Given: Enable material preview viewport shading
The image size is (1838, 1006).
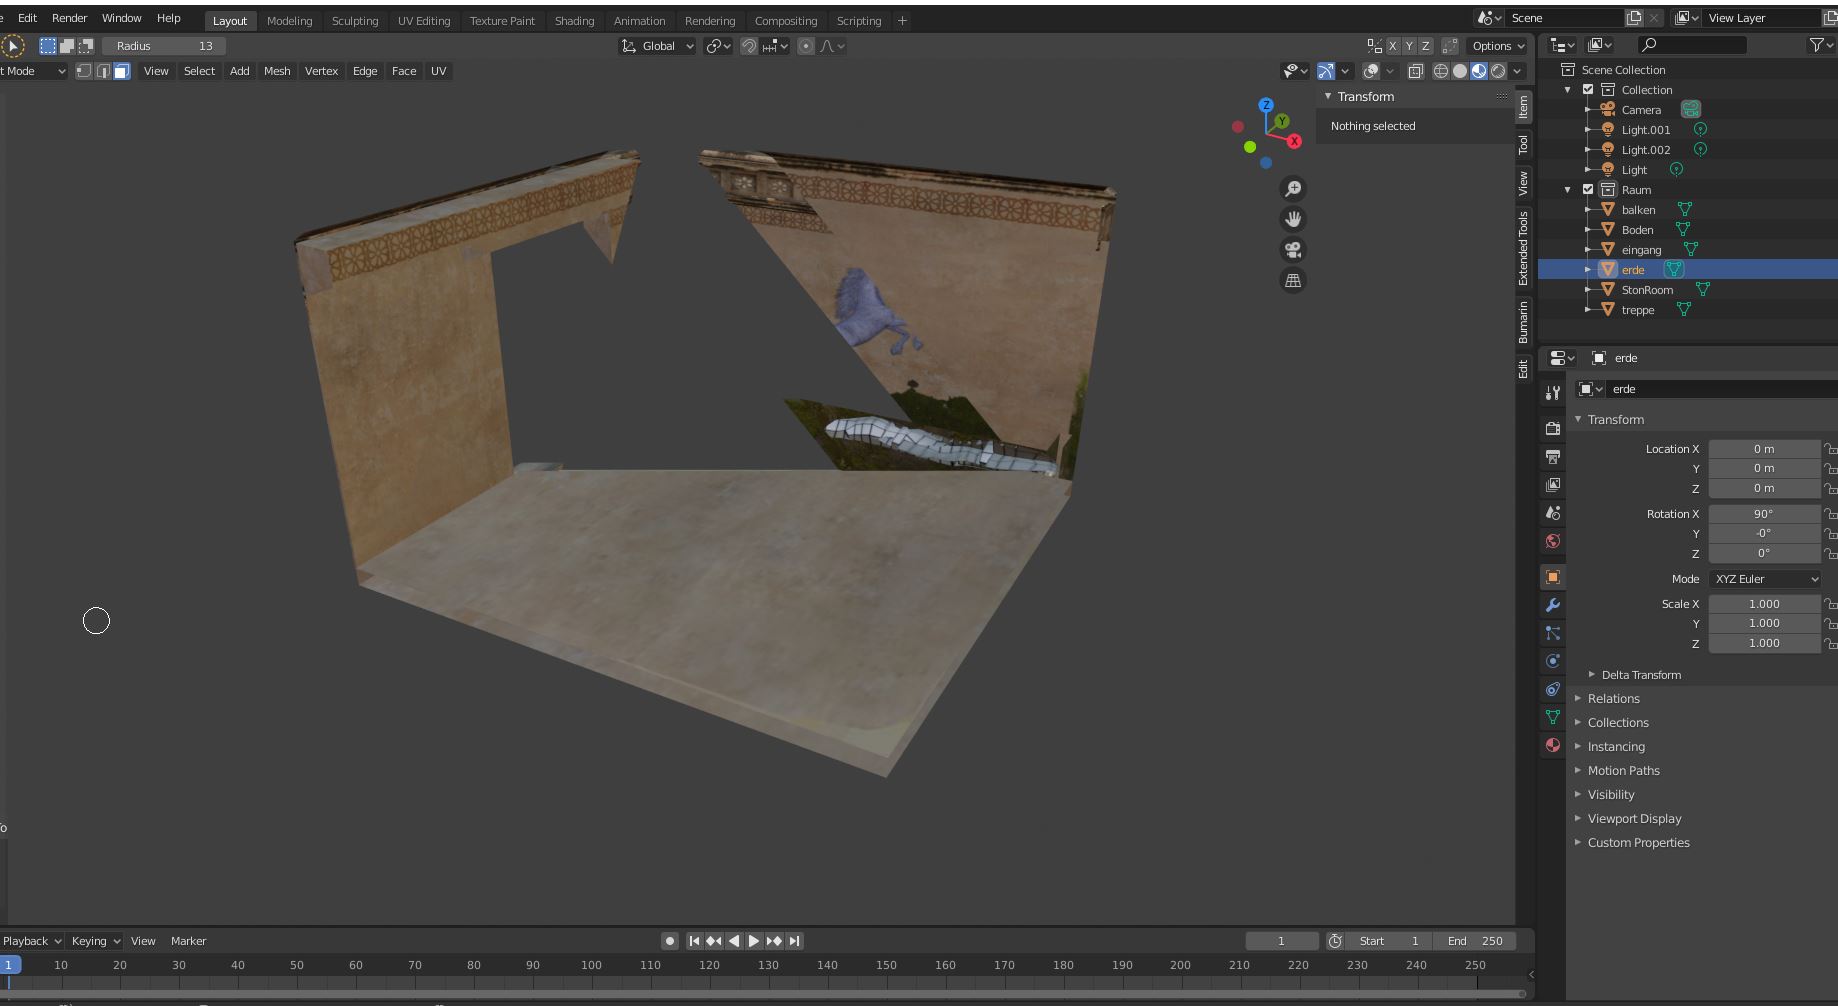Looking at the screenshot, I should (x=1479, y=71).
